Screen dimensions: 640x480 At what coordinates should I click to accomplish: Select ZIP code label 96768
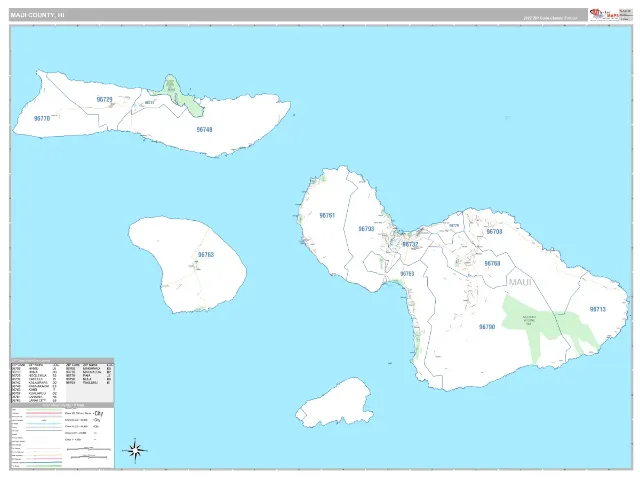[x=492, y=264]
